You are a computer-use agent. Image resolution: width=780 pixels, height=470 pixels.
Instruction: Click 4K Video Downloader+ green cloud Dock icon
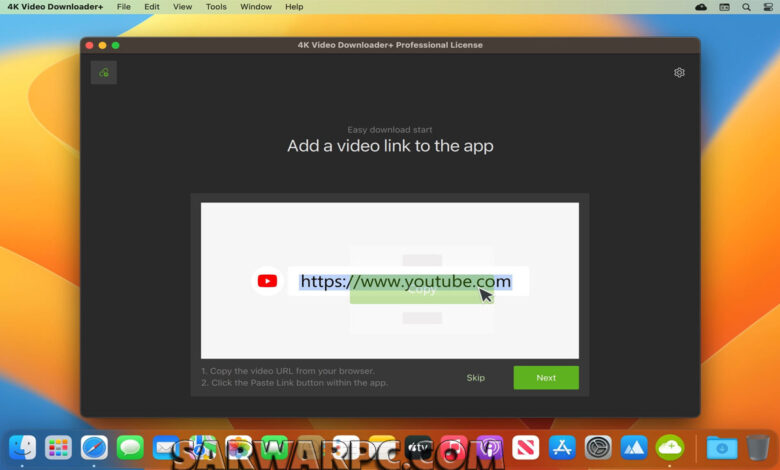tap(670, 447)
